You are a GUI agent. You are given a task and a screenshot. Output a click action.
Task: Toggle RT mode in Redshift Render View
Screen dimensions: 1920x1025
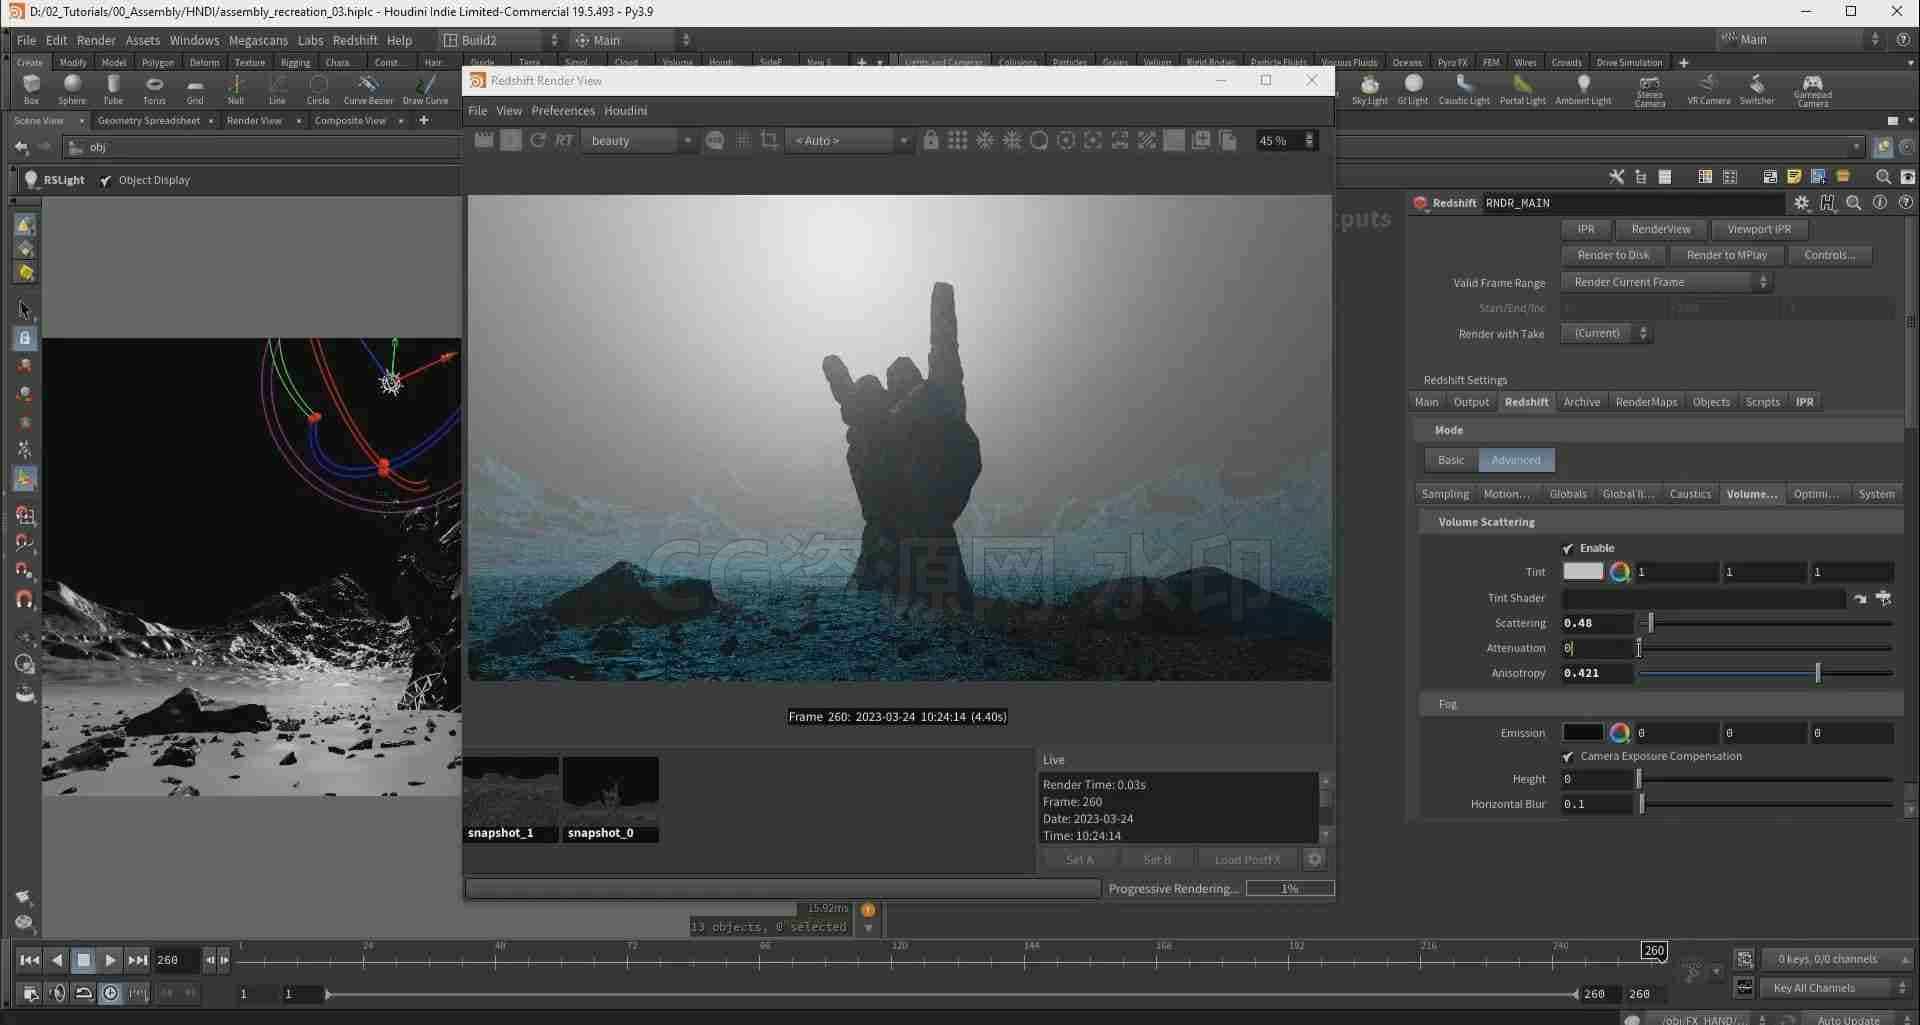(x=564, y=141)
